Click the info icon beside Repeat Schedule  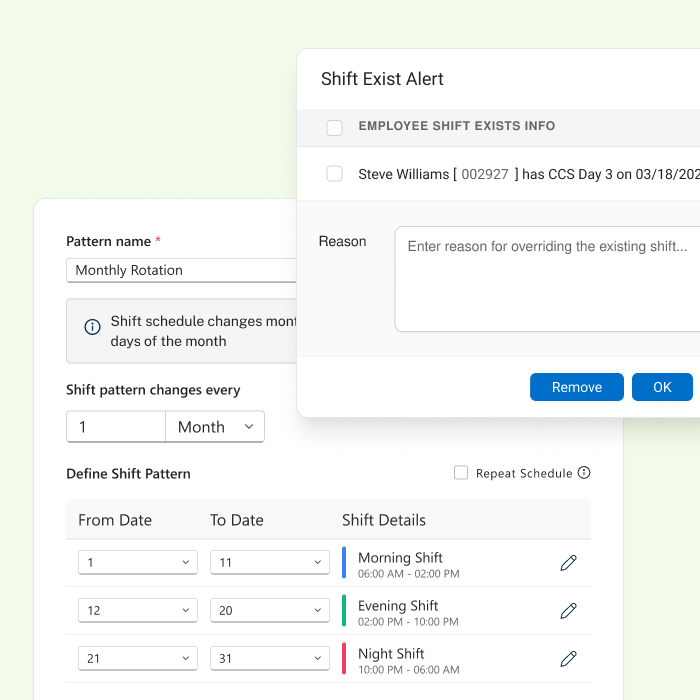(x=584, y=473)
